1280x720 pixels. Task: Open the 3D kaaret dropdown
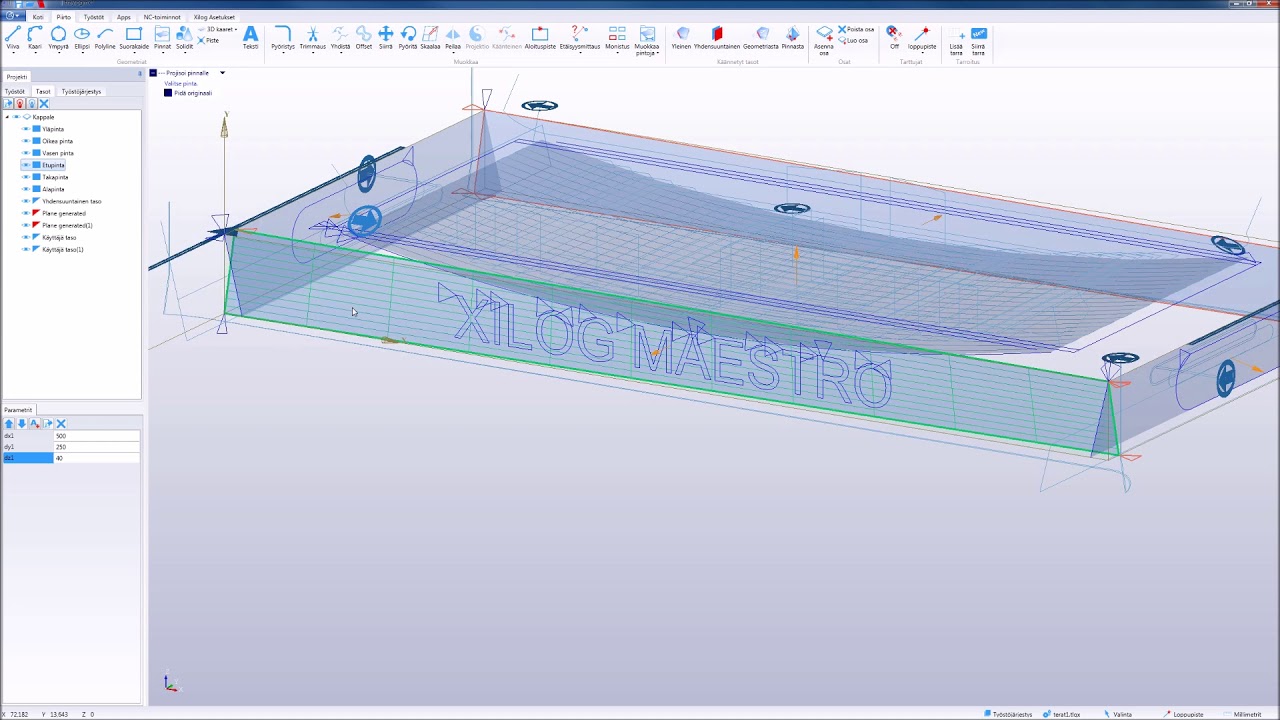(x=220, y=29)
